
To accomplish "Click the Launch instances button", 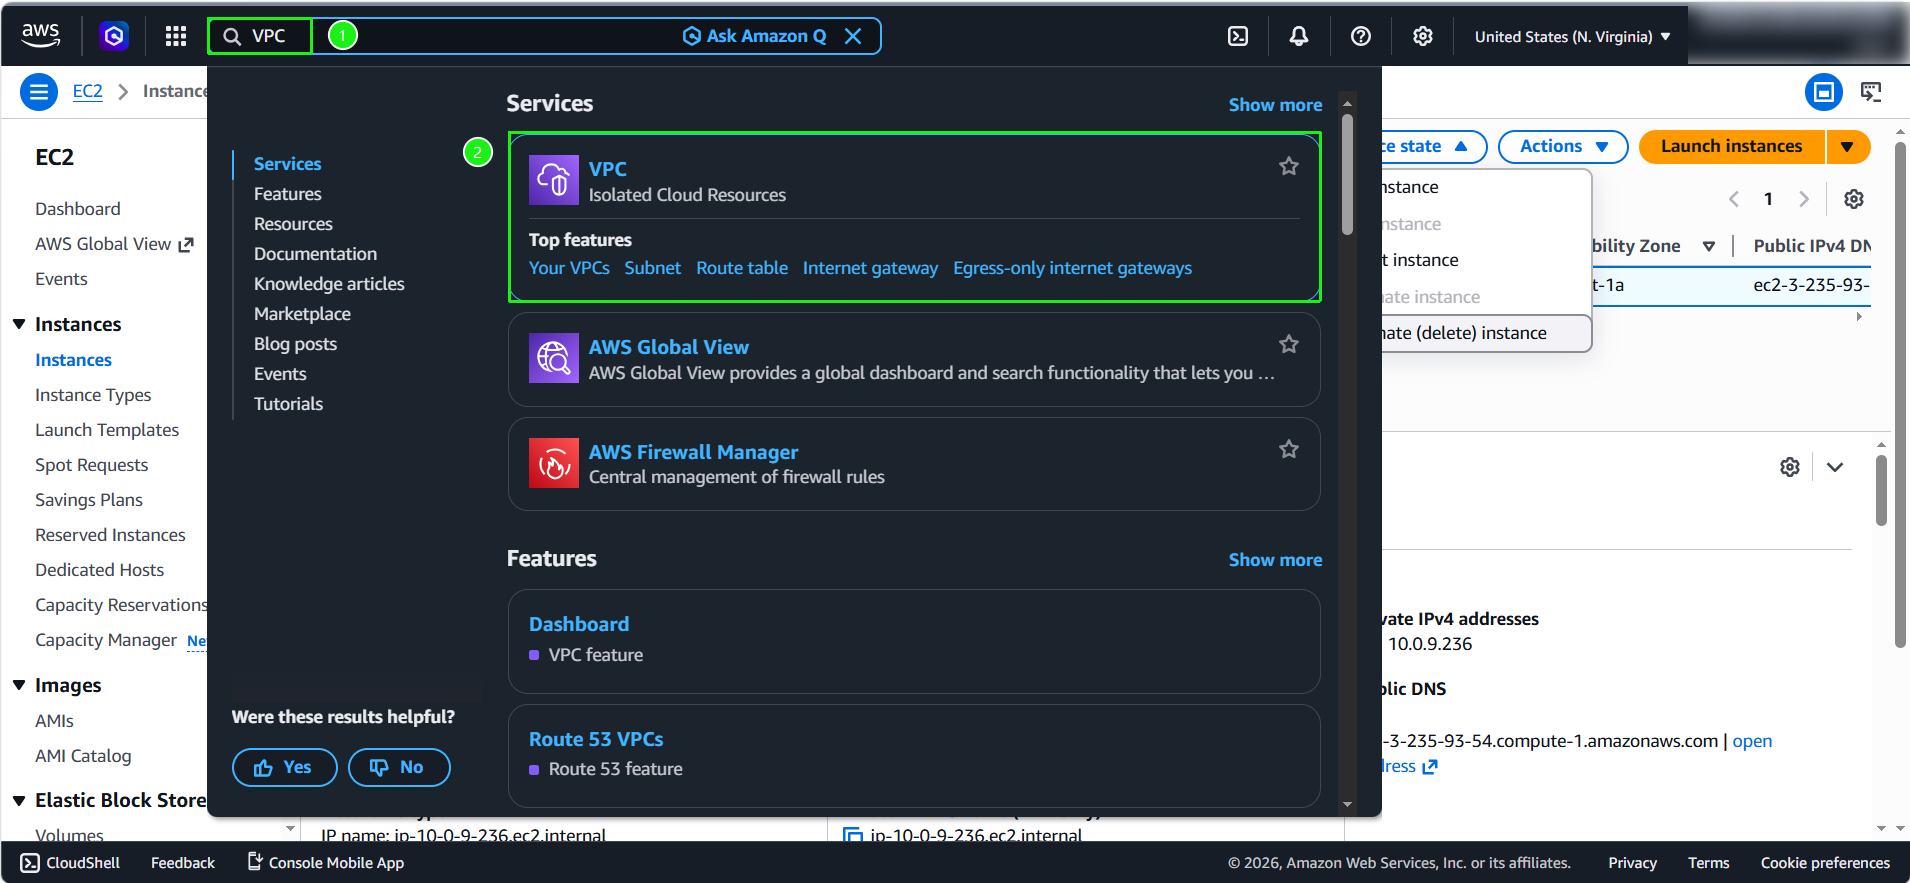I will tap(1732, 146).
